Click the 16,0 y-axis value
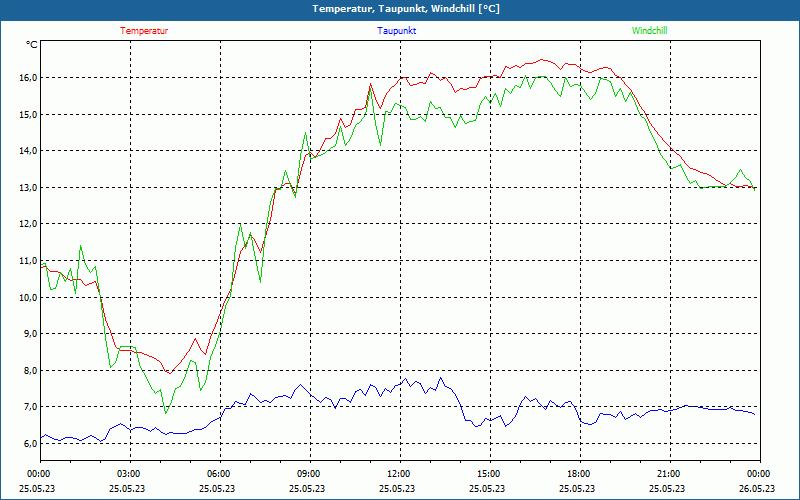800x500 pixels. pos(31,78)
